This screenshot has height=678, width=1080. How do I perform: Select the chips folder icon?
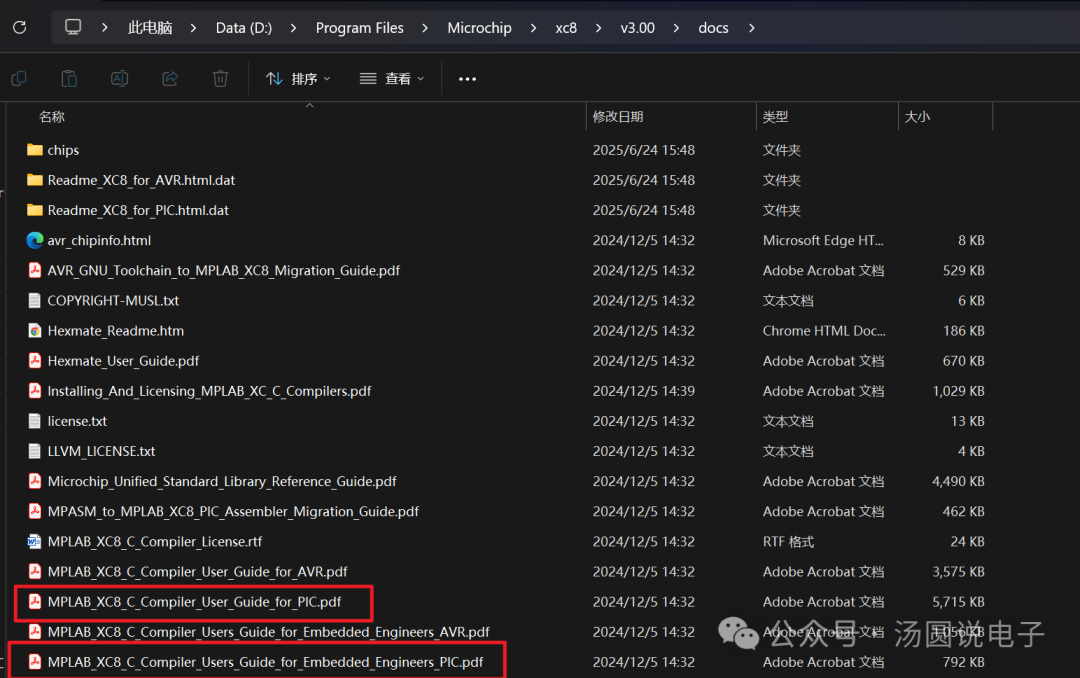point(34,150)
